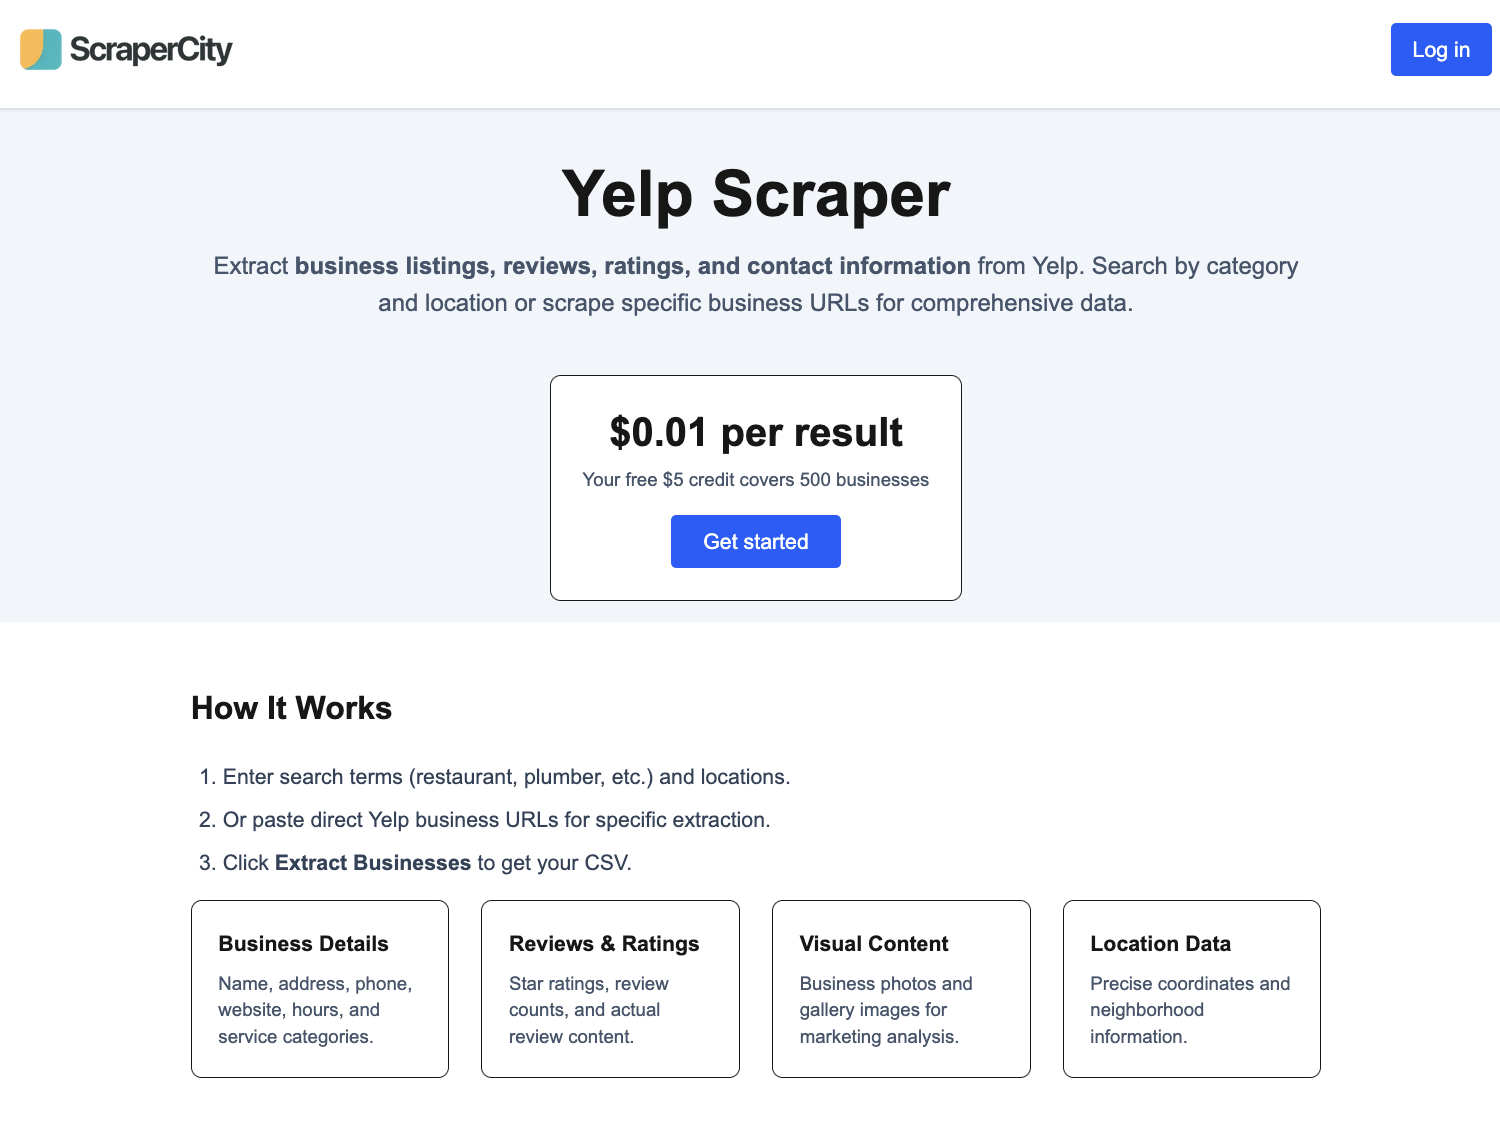Click the Reviews & Ratings card heading
The image size is (1500, 1122).
[x=604, y=943]
